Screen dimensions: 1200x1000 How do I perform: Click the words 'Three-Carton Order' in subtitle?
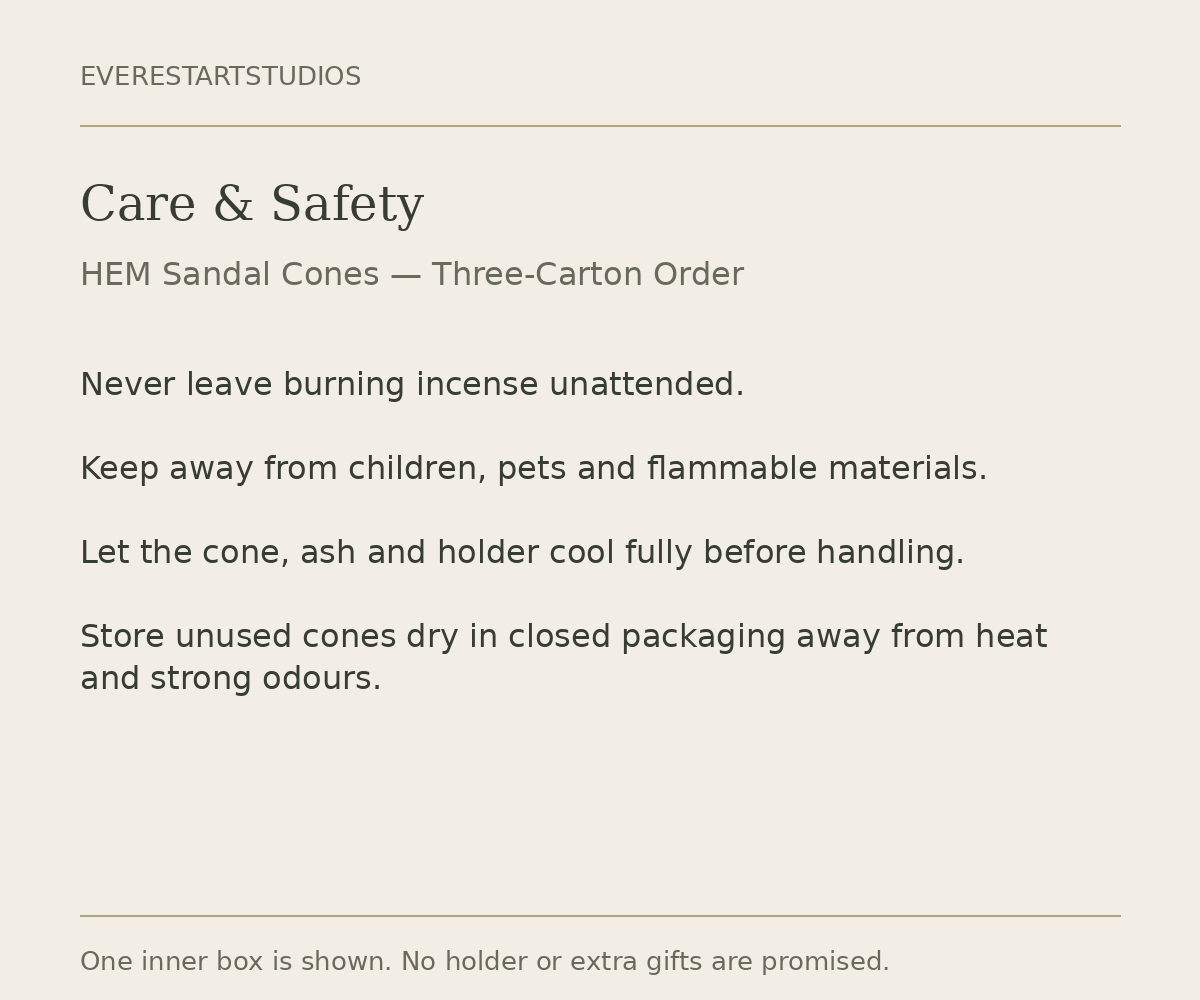588,275
